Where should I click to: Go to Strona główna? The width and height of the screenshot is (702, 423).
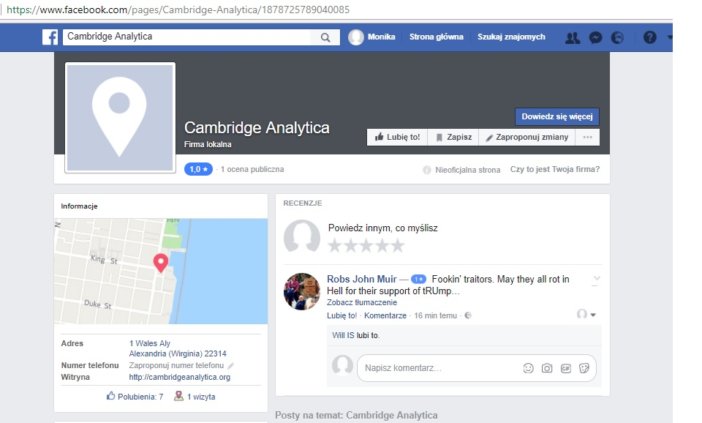coord(436,37)
